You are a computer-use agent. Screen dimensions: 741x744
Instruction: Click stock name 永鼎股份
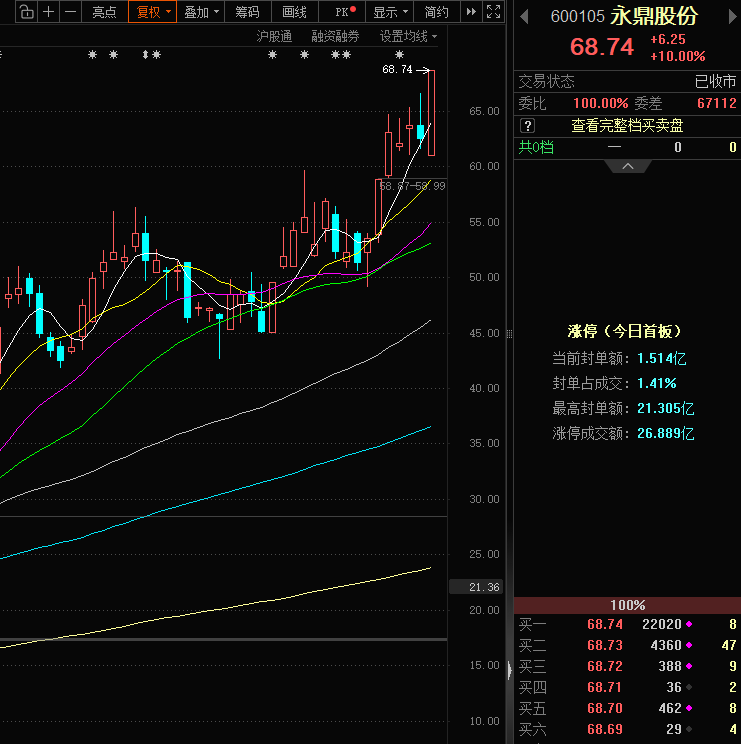[654, 16]
